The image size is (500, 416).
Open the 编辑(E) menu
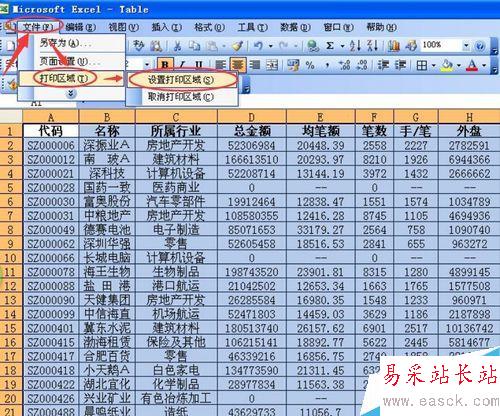(x=81, y=27)
